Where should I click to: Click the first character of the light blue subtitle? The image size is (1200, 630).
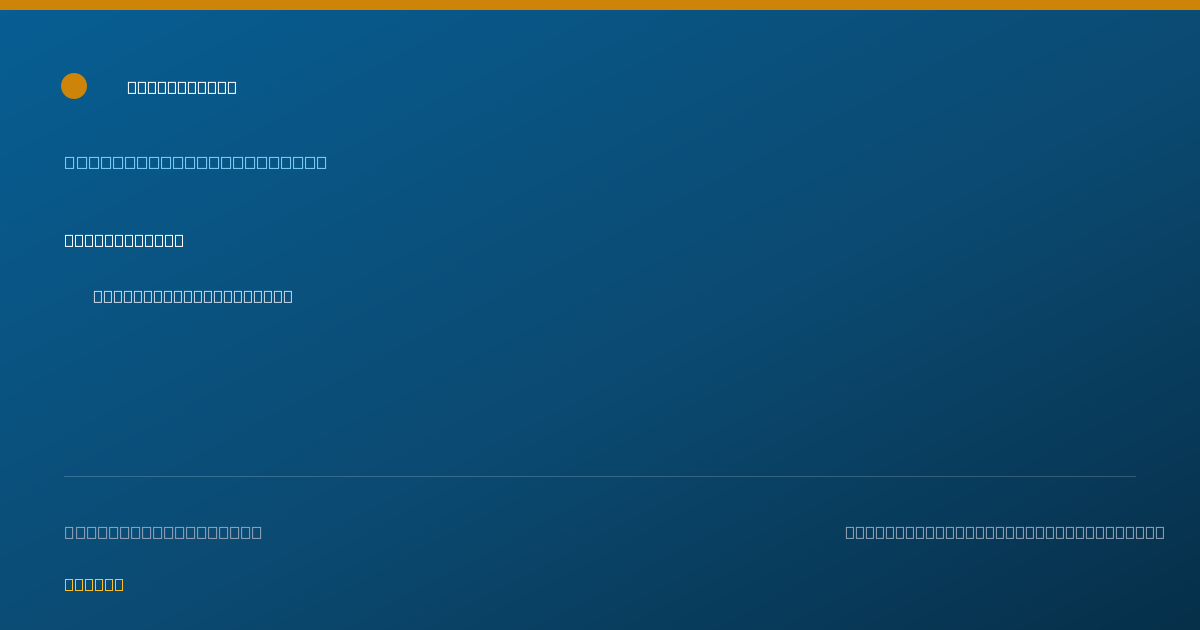pyautogui.click(x=70, y=162)
